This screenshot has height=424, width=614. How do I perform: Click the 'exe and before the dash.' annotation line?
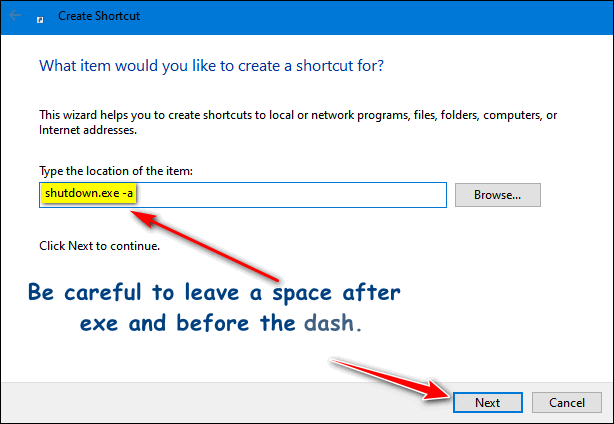(x=221, y=323)
